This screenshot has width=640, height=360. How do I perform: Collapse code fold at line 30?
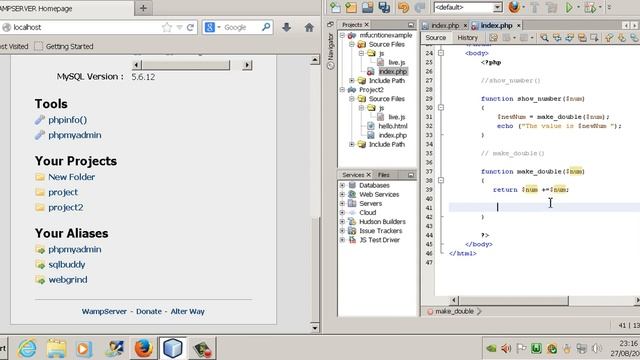441,108
